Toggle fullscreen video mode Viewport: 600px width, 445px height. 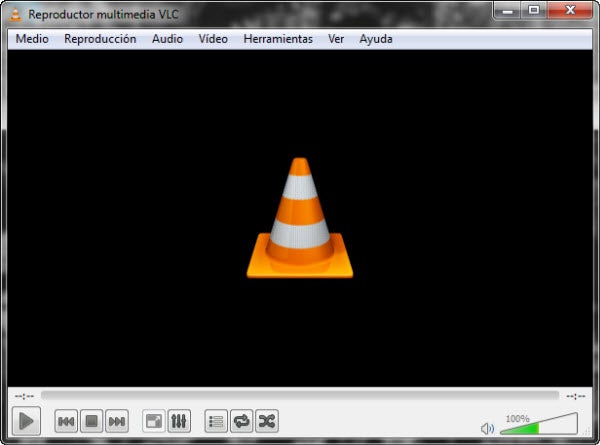154,422
